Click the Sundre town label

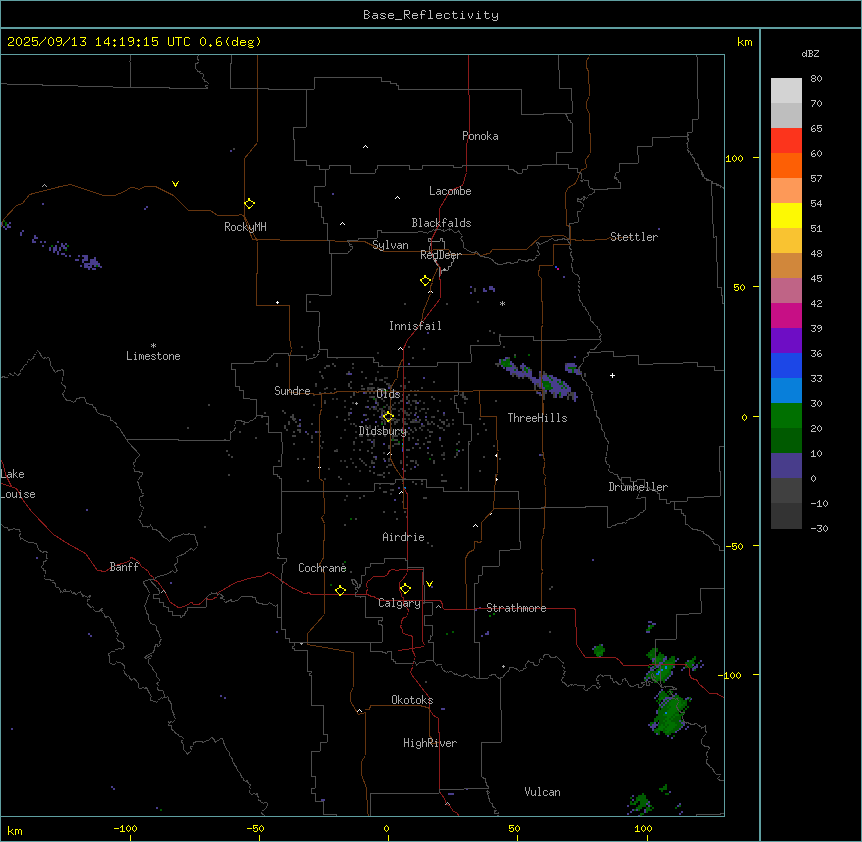pyautogui.click(x=292, y=391)
